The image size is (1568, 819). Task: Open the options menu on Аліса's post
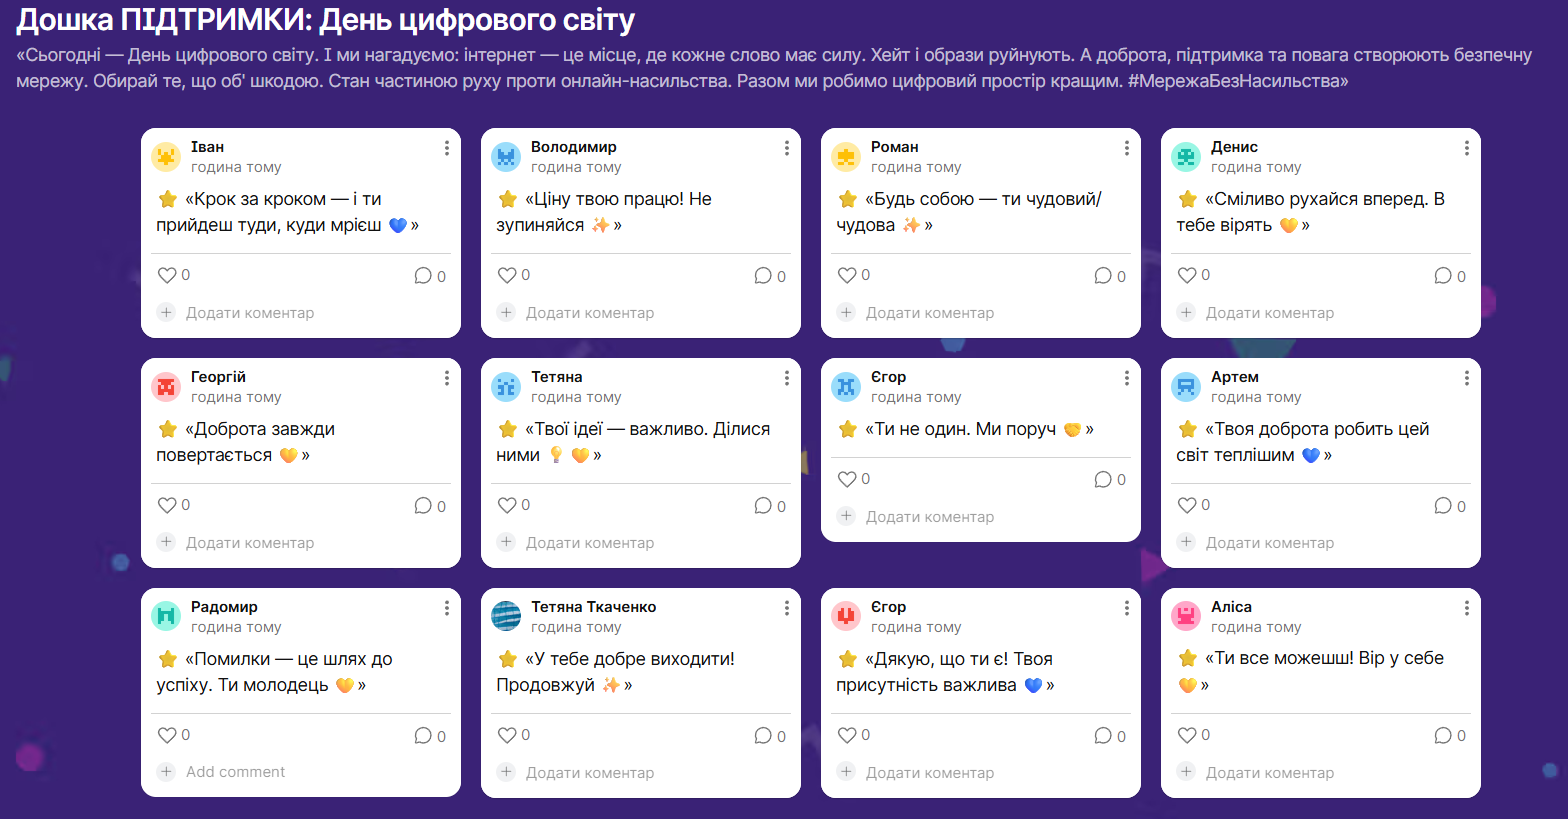click(1467, 608)
